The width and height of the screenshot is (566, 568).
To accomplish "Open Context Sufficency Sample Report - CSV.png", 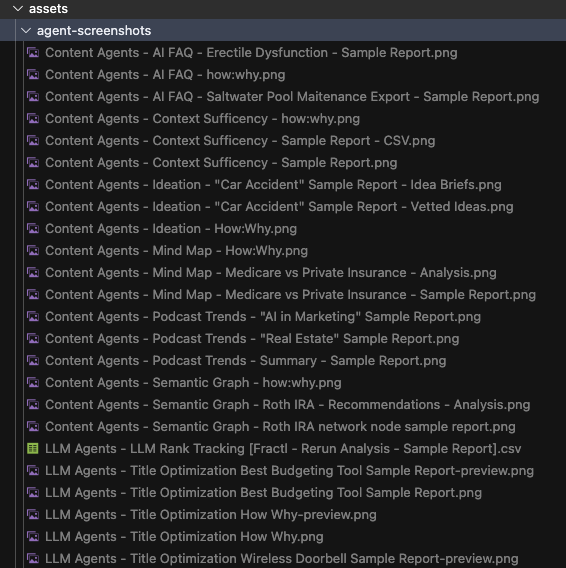I will pos(240,141).
